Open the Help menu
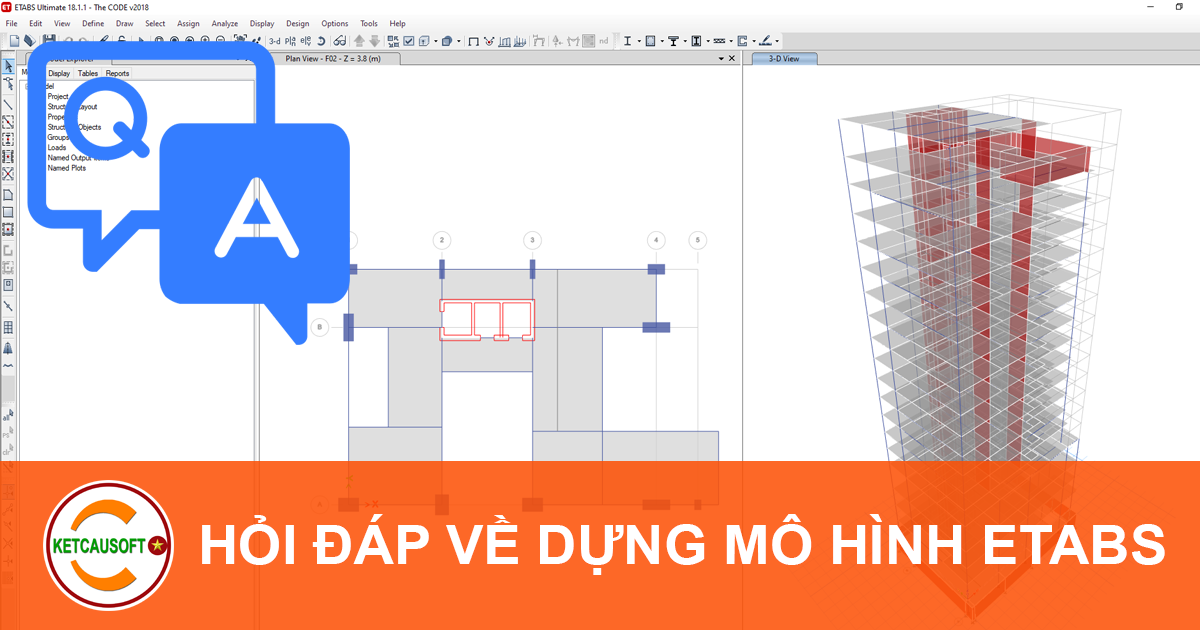1200x630 pixels. (x=398, y=23)
